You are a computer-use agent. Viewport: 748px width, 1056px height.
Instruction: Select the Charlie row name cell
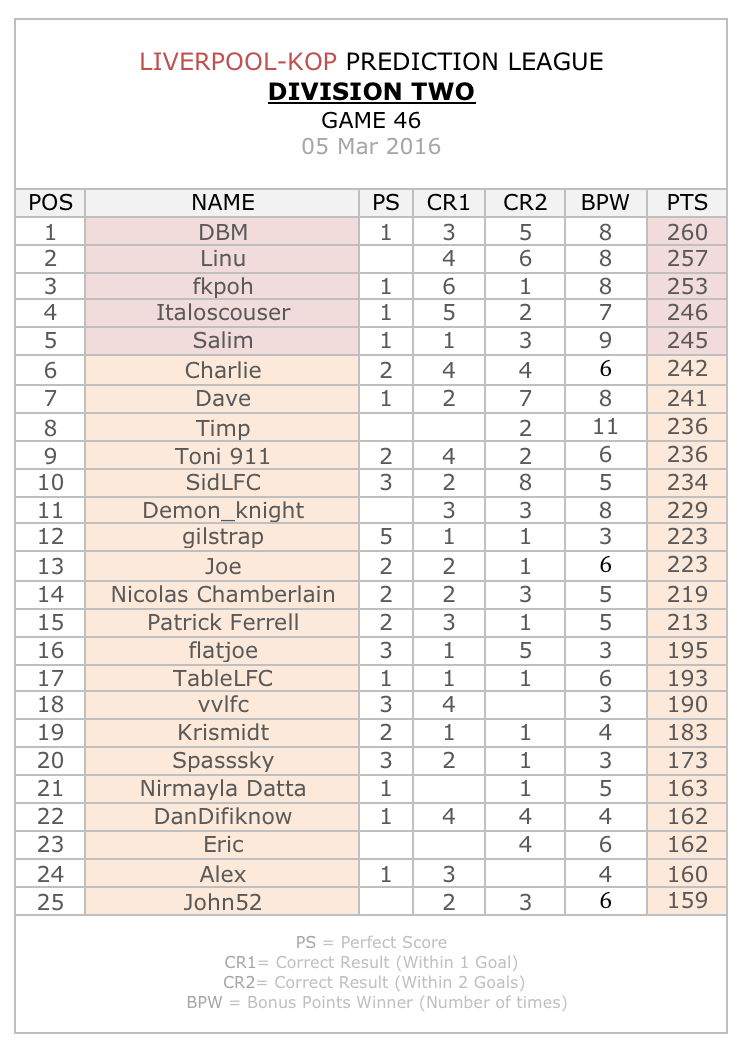coord(223,370)
